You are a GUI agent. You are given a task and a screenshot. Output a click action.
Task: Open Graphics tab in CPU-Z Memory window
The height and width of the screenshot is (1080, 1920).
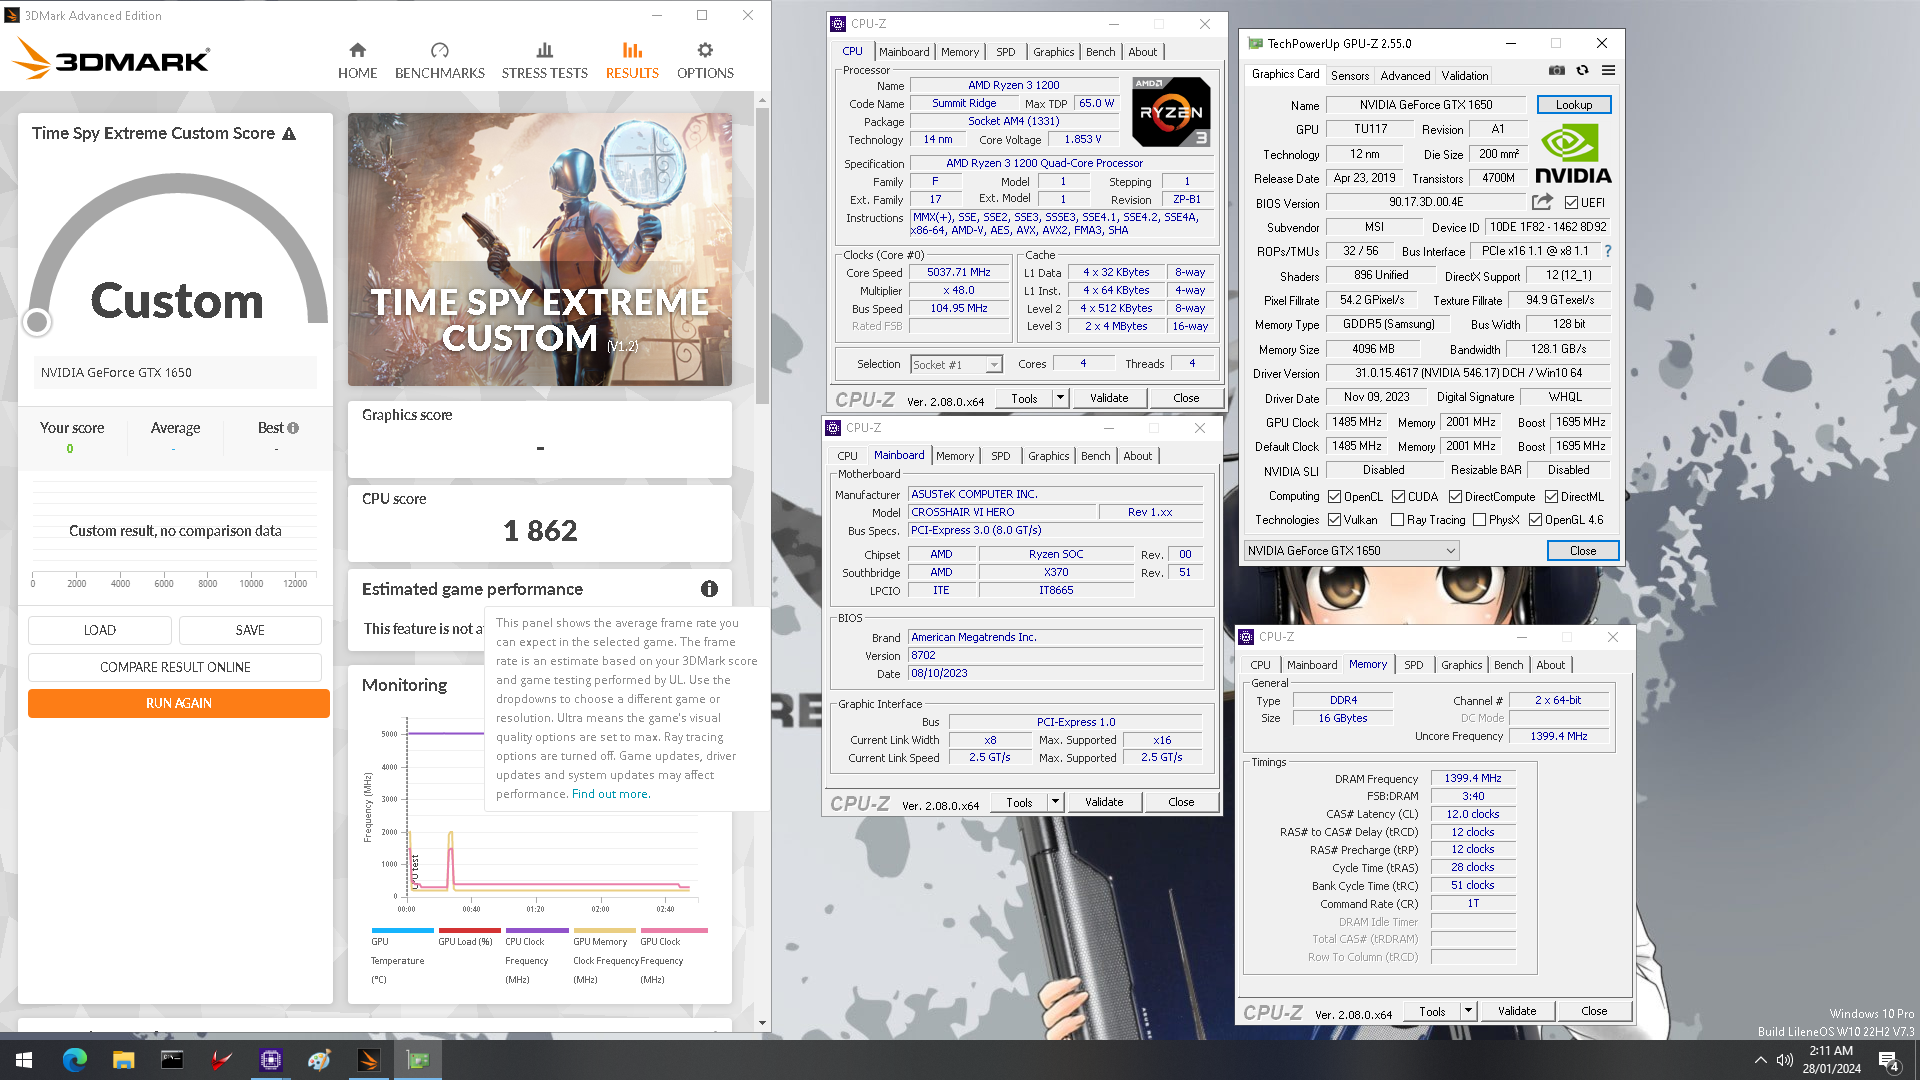coord(1461,665)
